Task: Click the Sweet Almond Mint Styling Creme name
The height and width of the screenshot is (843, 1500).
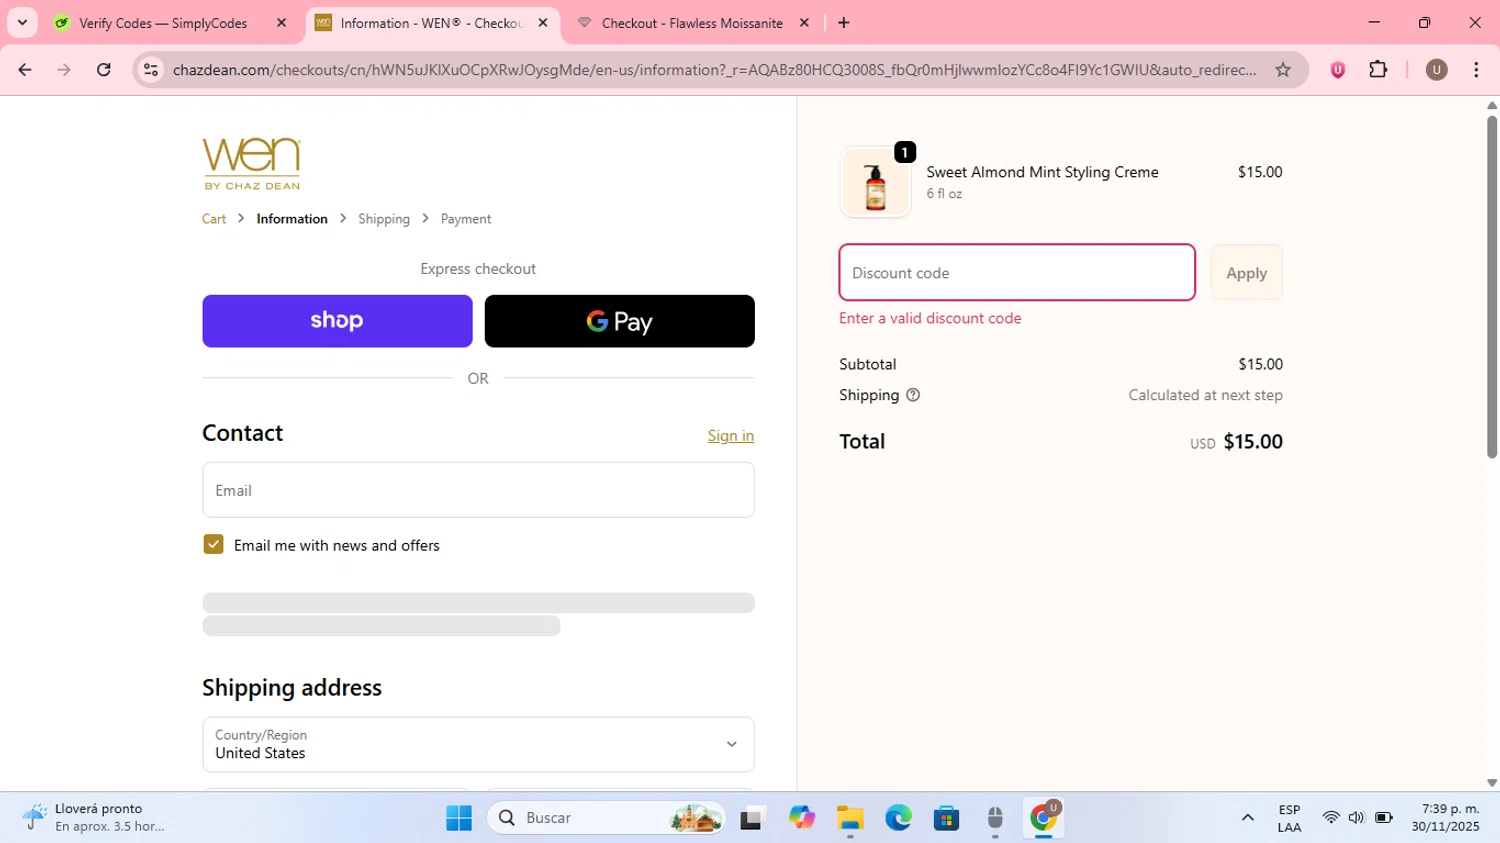Action: click(x=1042, y=172)
